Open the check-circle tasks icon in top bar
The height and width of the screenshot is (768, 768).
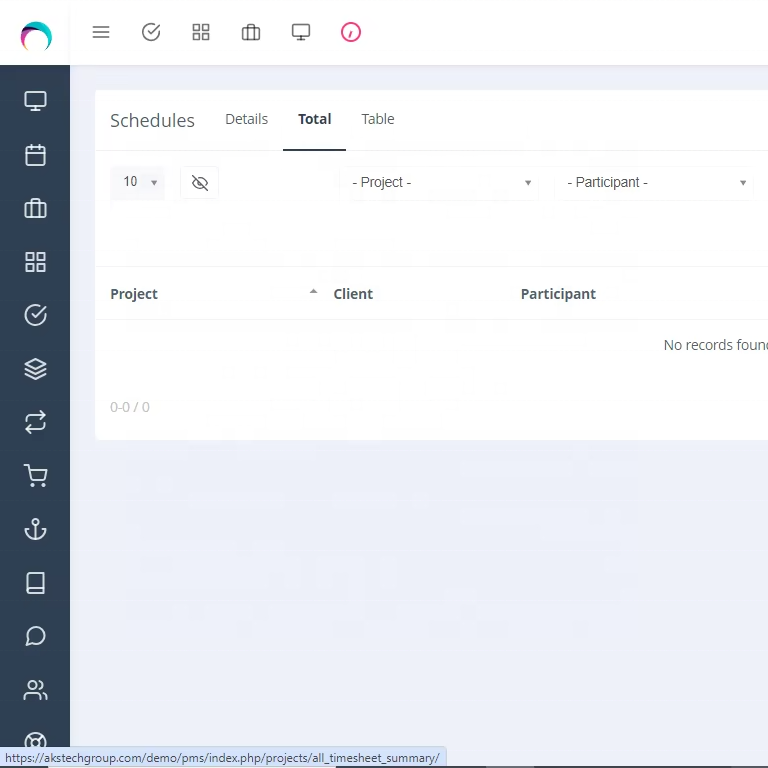click(151, 32)
